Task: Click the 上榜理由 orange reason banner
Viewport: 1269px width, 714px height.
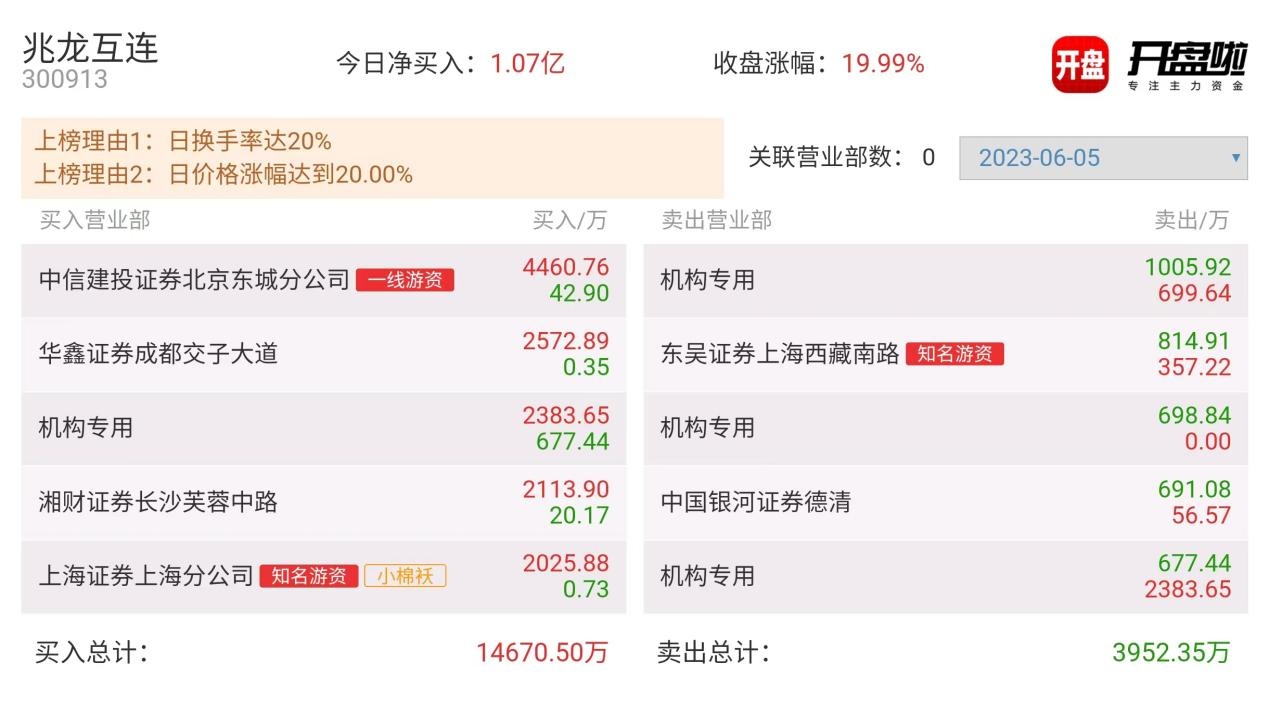Action: (371, 158)
